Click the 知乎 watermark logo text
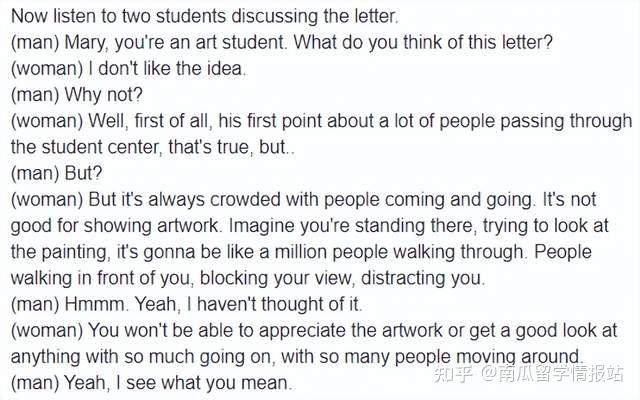Screen dimensions: 640x400 point(453,374)
